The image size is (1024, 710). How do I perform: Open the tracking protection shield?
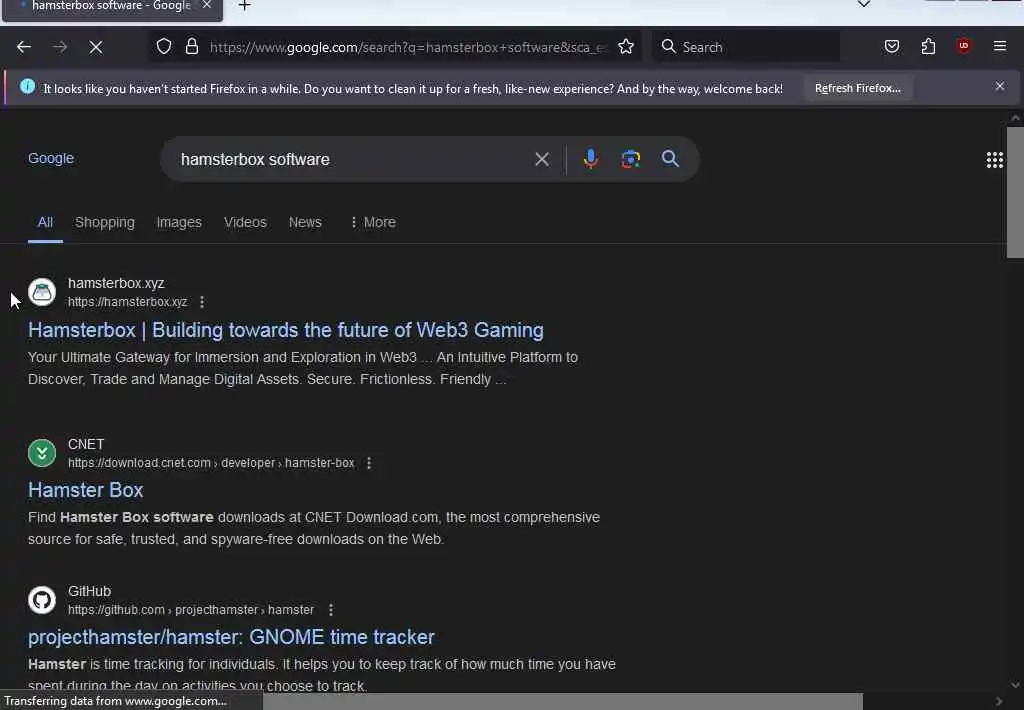[164, 46]
